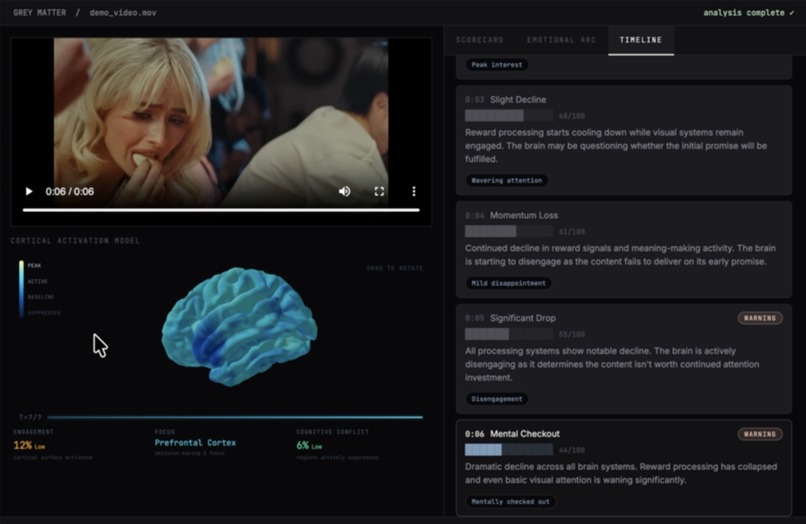This screenshot has height=524, width=806.
Task: Click the GREY MATTER title link
Action: (x=40, y=12)
